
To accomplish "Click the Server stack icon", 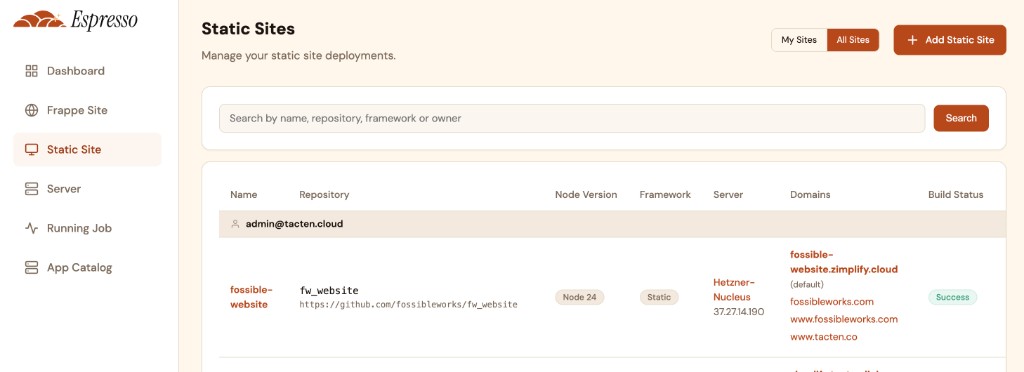I will 31,189.
